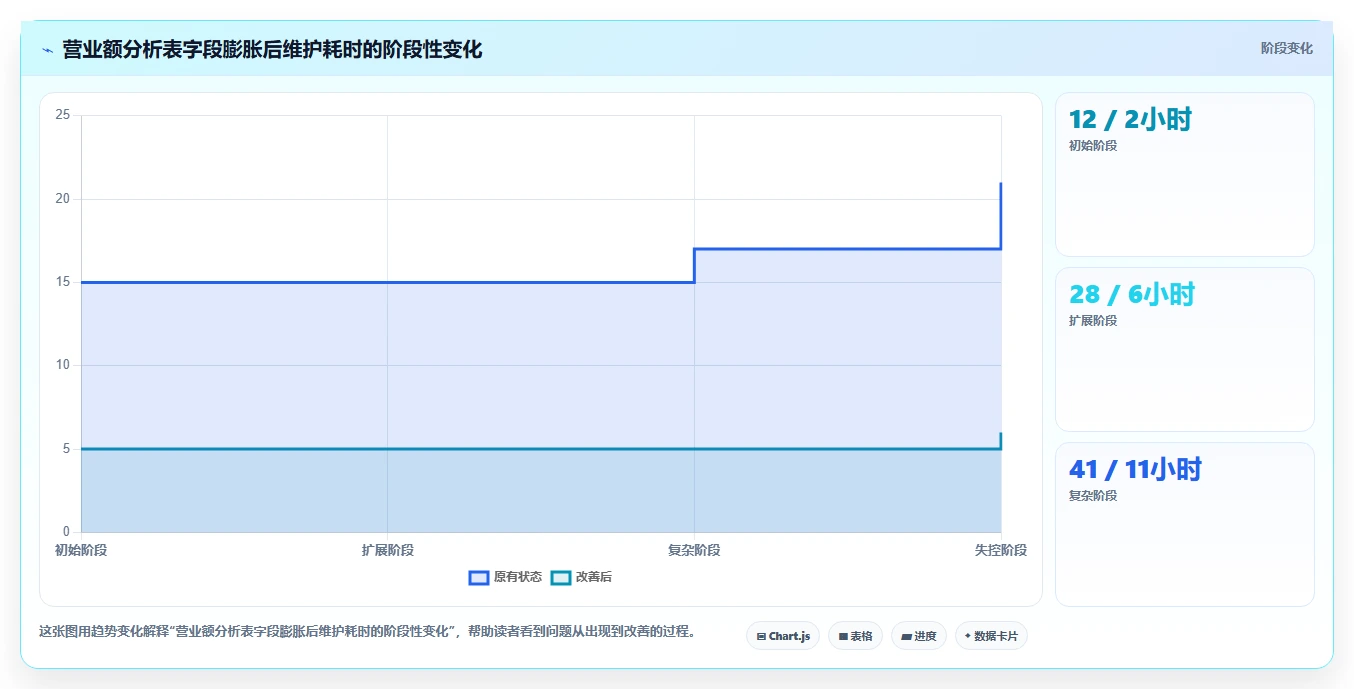Click the 扩展阶段 card caption
1354x689 pixels.
[1093, 321]
